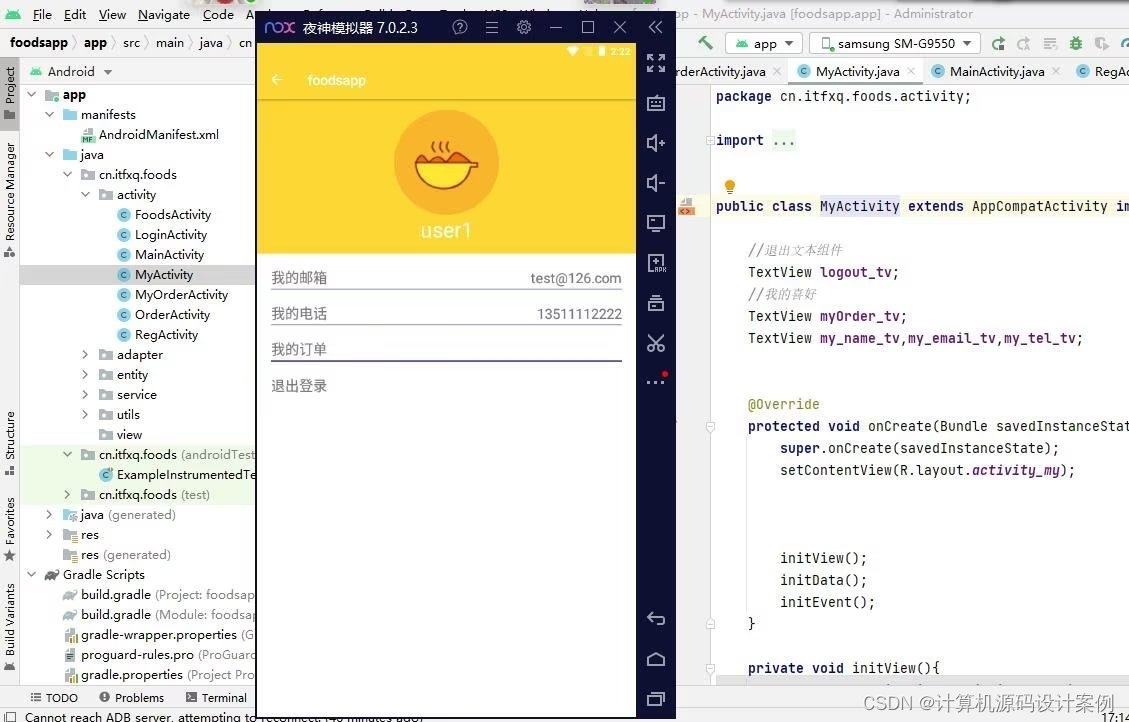Open the File menu
The height and width of the screenshot is (722, 1129).
click(42, 14)
